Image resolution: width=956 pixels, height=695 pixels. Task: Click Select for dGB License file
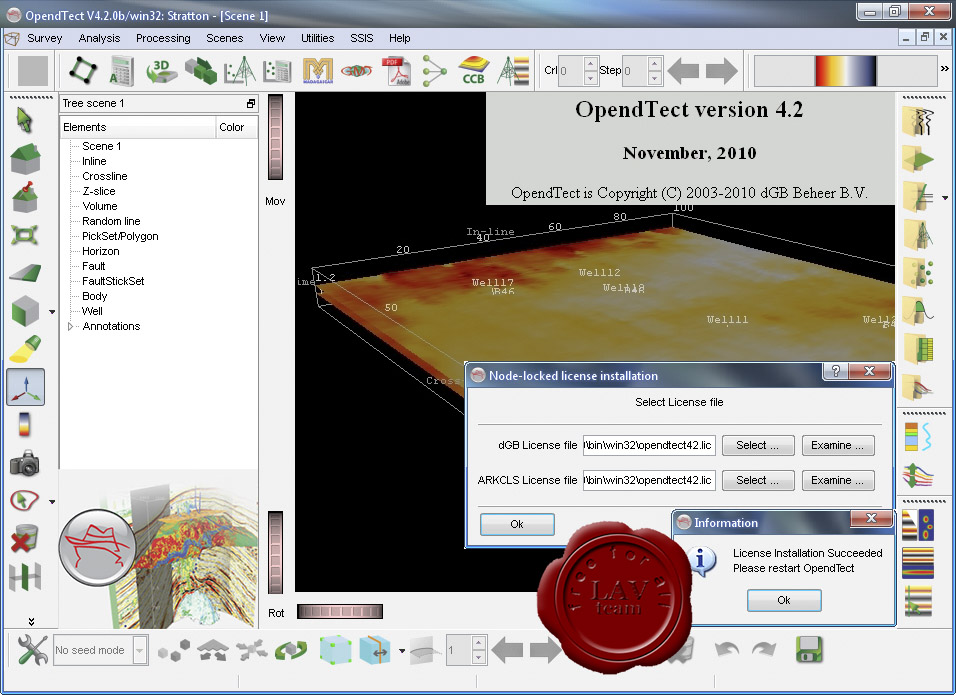tap(758, 445)
